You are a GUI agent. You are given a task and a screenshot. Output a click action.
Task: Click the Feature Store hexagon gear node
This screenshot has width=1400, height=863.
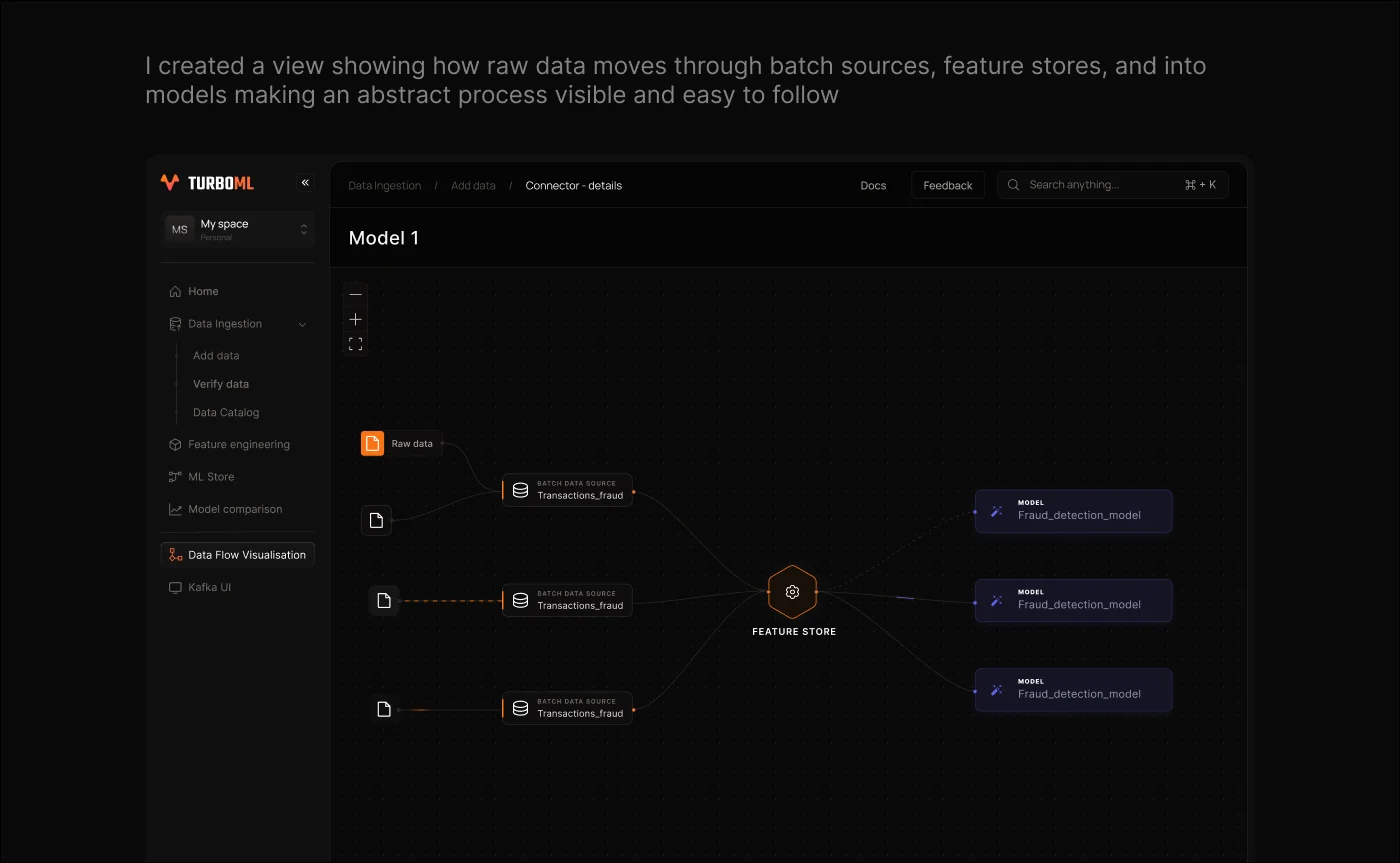(x=792, y=592)
